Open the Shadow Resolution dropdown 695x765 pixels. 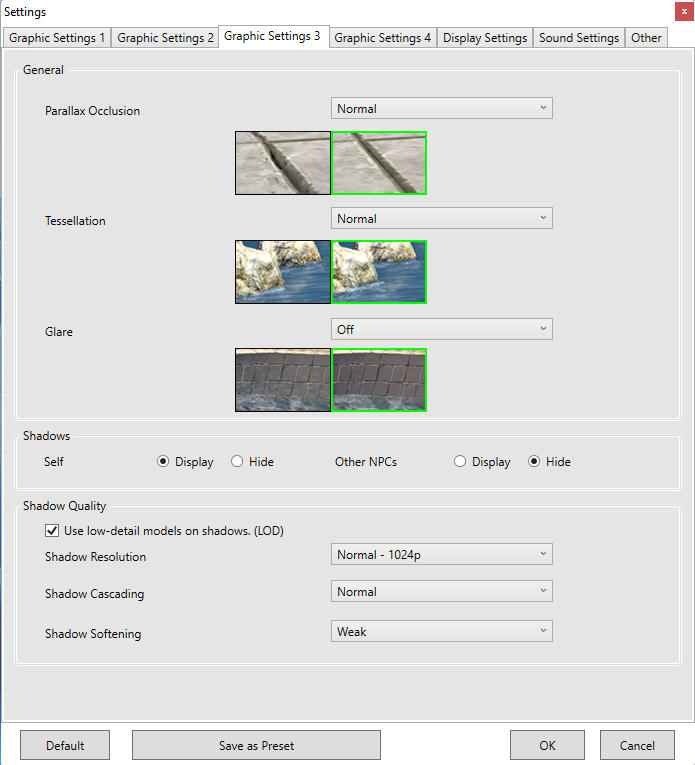tap(441, 554)
